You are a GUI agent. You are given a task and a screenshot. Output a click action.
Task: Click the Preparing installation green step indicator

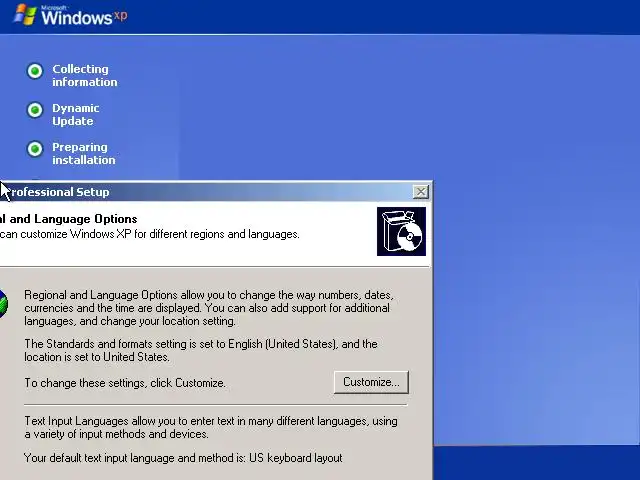35,149
